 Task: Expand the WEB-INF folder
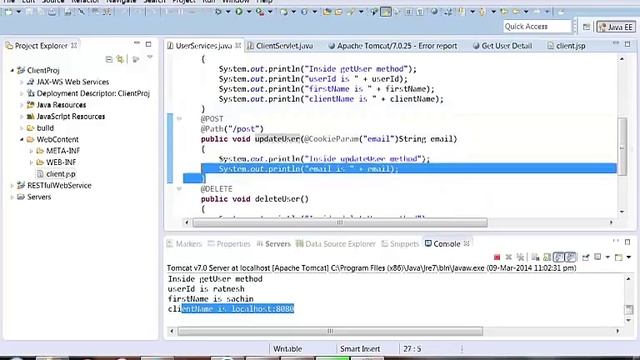(31, 162)
